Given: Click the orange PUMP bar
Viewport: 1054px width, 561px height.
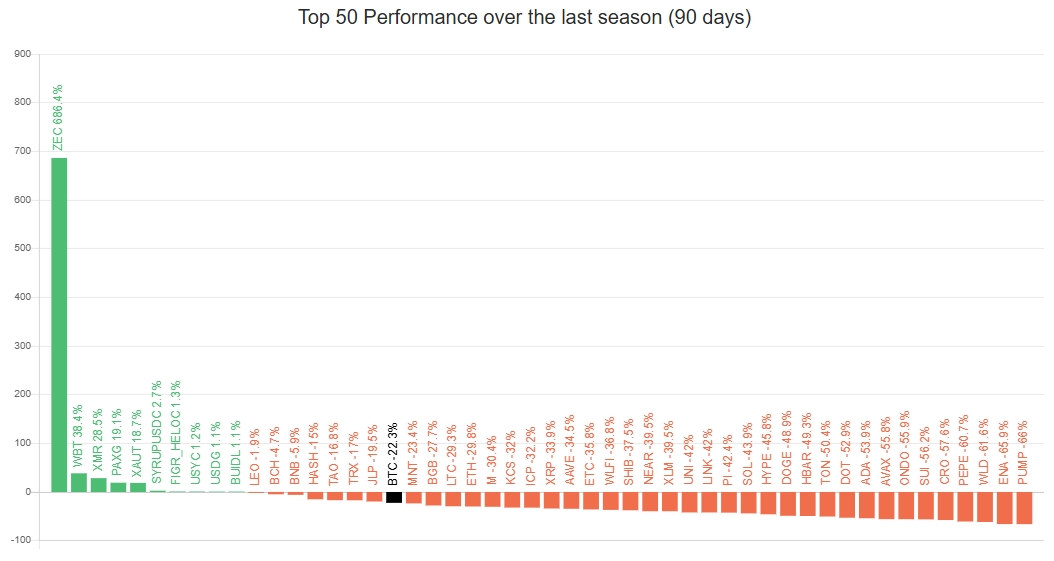Looking at the screenshot, I should click(1023, 508).
